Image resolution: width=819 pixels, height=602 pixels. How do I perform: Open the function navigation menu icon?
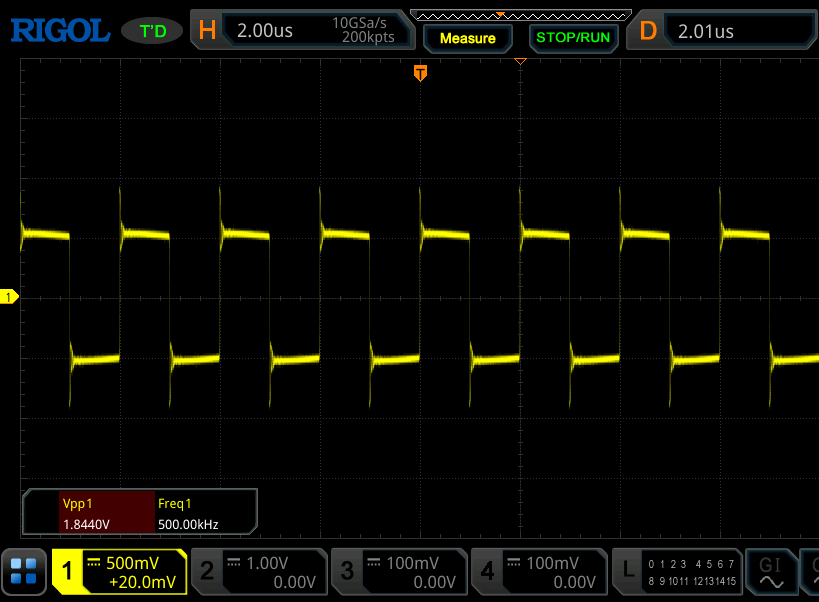pyautogui.click(x=24, y=572)
